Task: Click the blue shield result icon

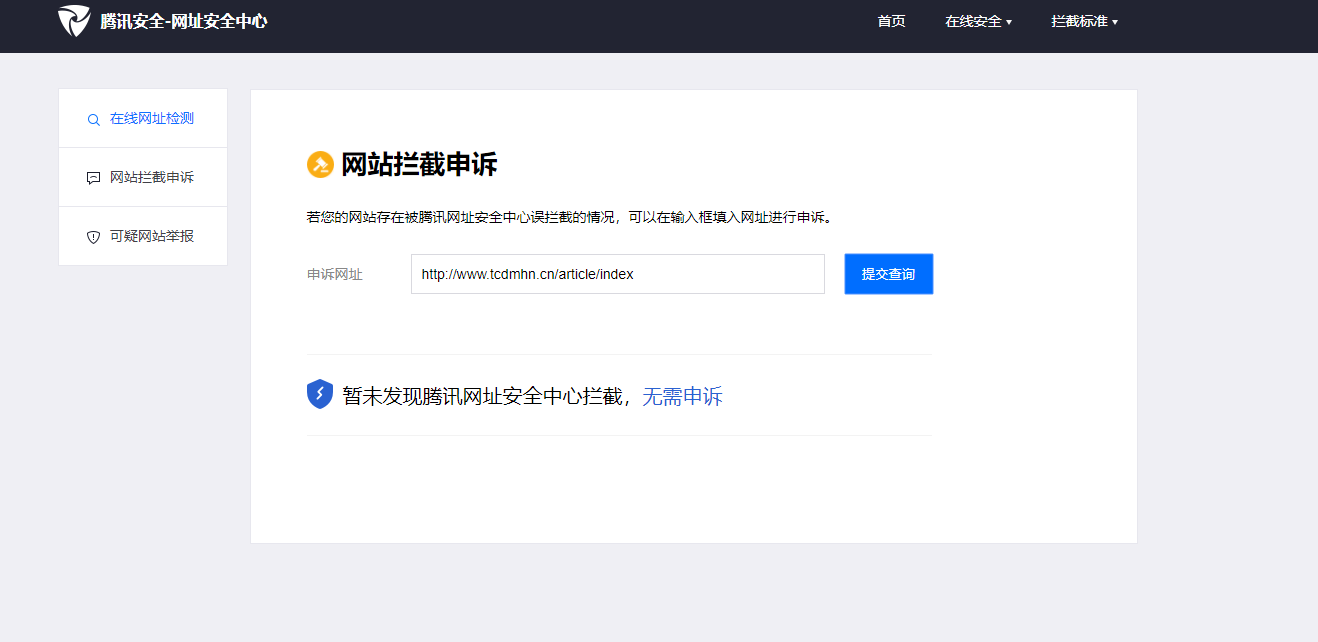Action: click(x=319, y=394)
